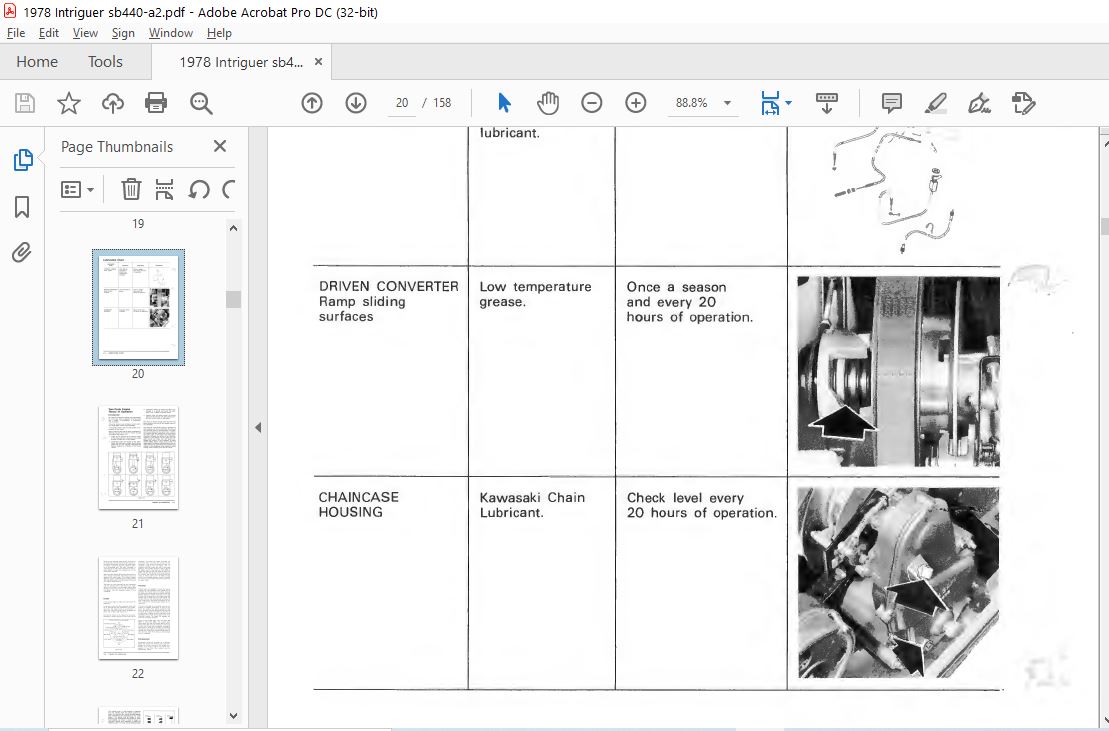
Task: Click the 'Low temperature grease.' text
Action: [x=535, y=294]
